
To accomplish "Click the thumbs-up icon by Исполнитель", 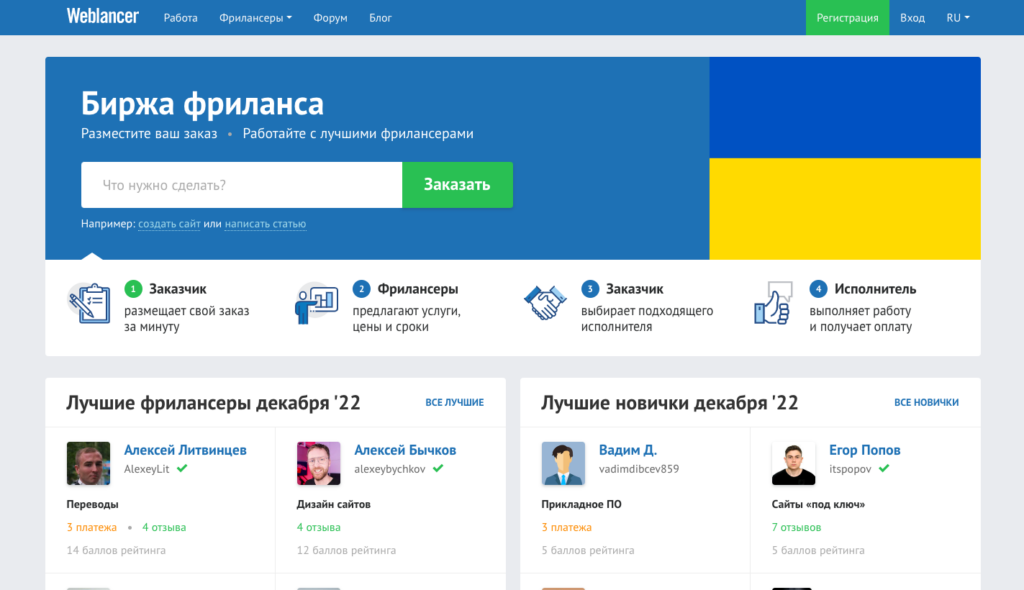I will [x=773, y=303].
